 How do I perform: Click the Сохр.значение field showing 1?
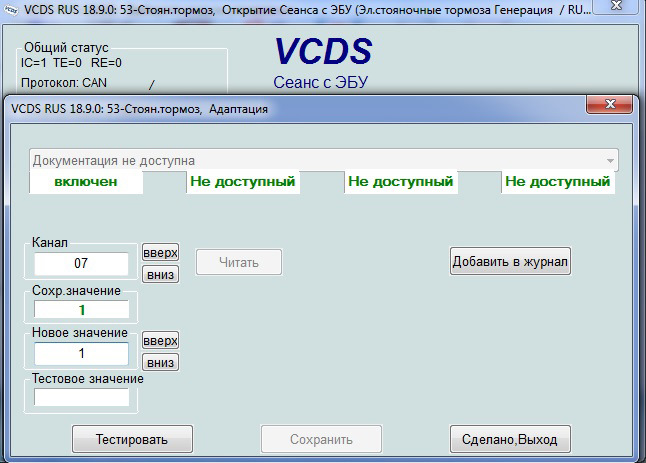(x=81, y=309)
